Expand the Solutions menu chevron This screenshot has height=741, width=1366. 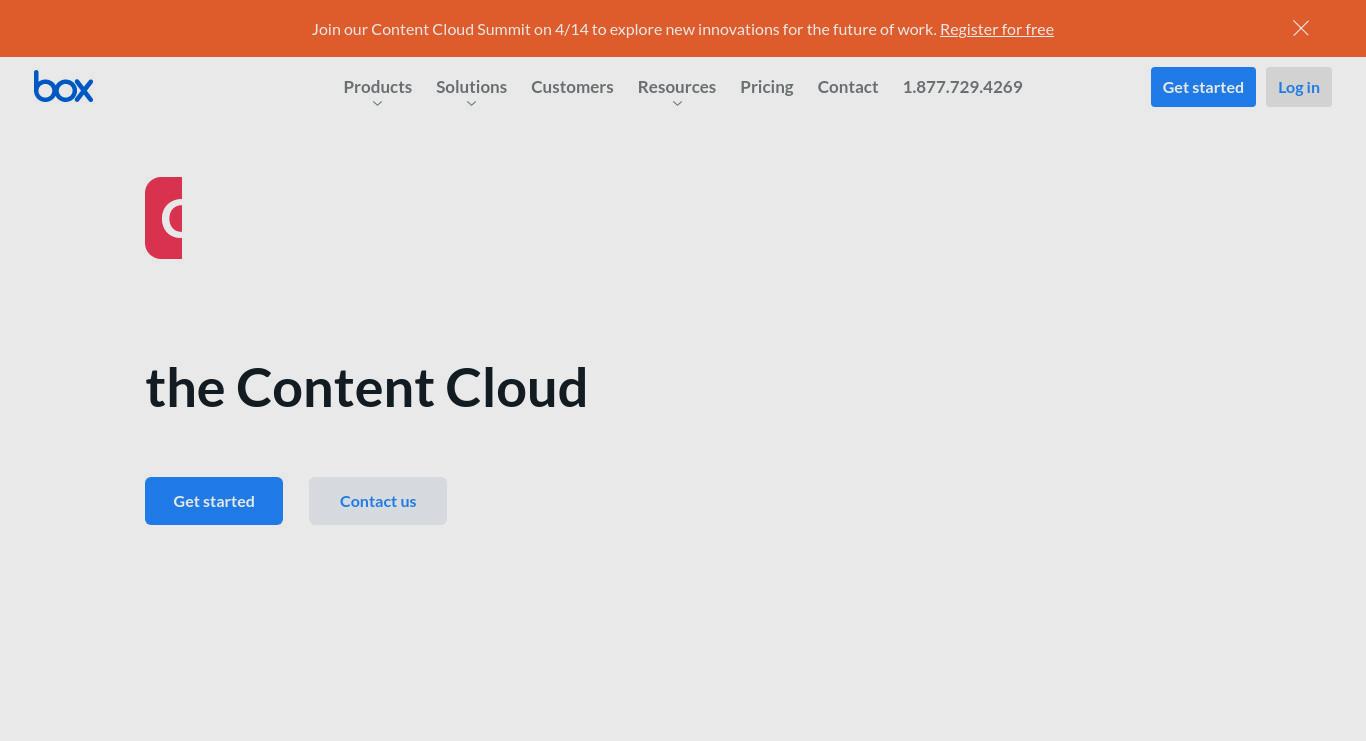pos(471,104)
